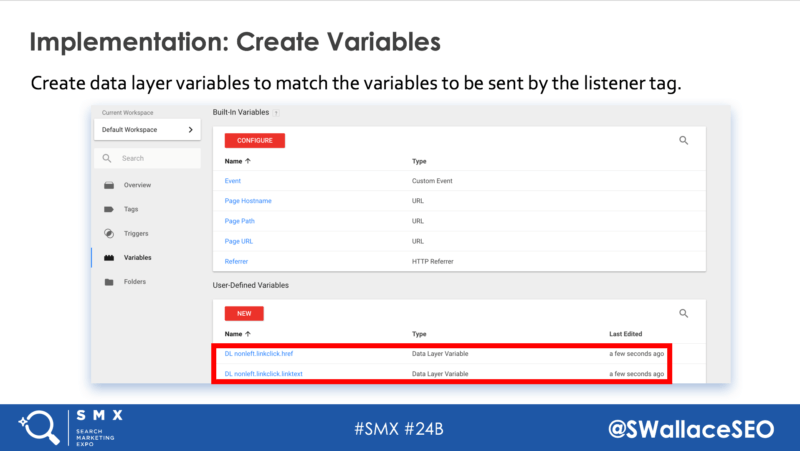The image size is (800, 451).
Task: Click the Overview icon in sidebar
Action: (109, 185)
